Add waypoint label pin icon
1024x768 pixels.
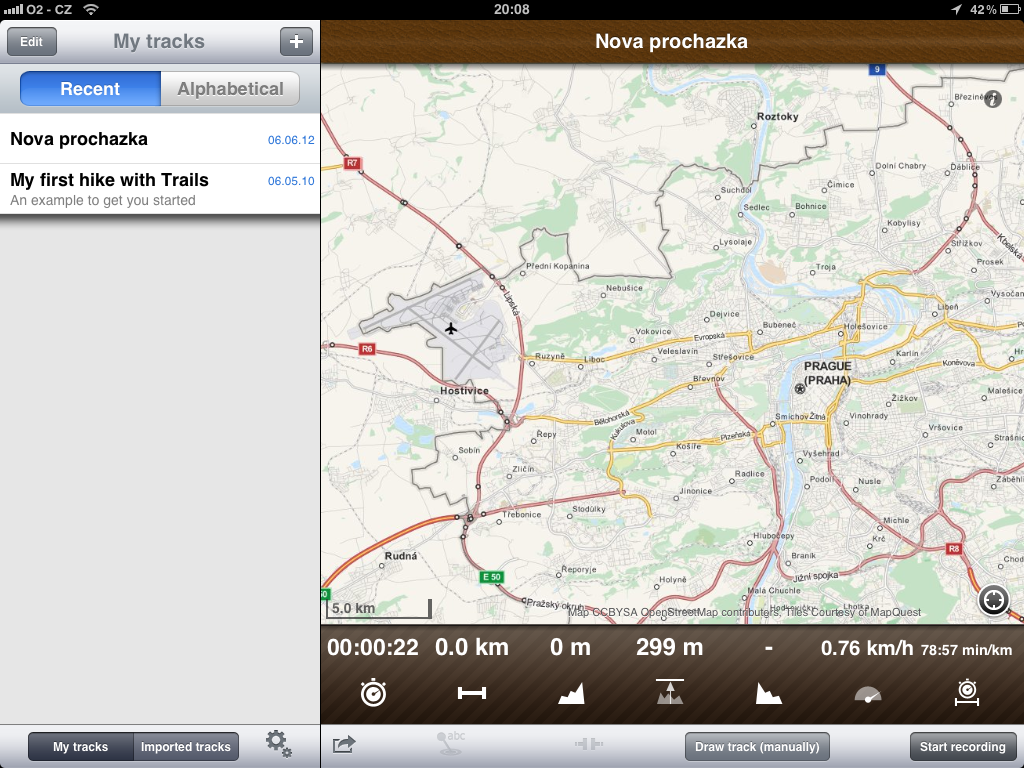450,743
